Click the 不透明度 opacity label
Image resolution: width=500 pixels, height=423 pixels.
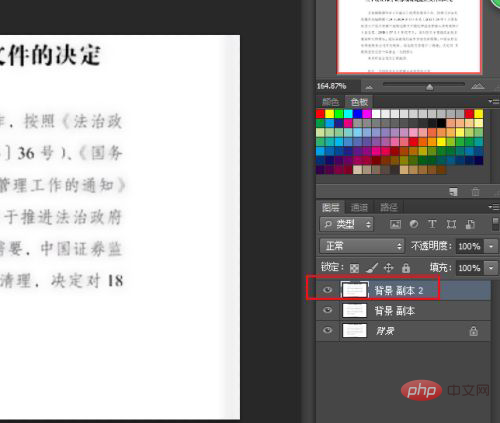click(x=431, y=246)
